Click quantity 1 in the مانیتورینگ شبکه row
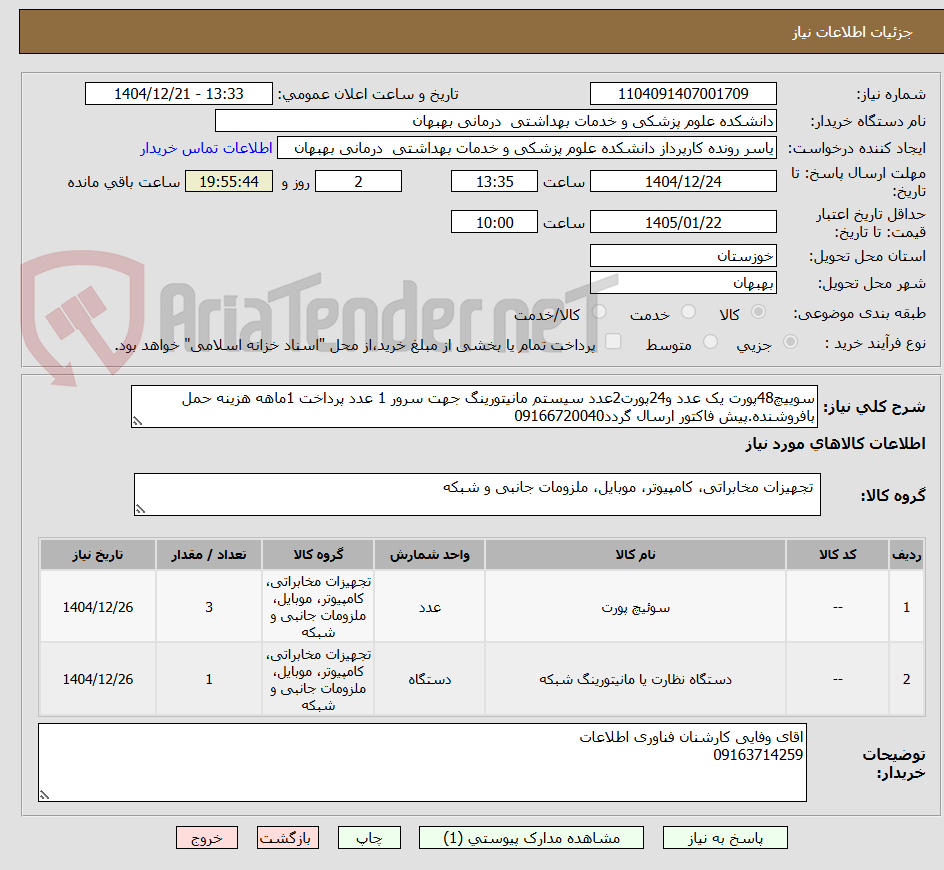This screenshot has height=870, width=944. coord(209,679)
